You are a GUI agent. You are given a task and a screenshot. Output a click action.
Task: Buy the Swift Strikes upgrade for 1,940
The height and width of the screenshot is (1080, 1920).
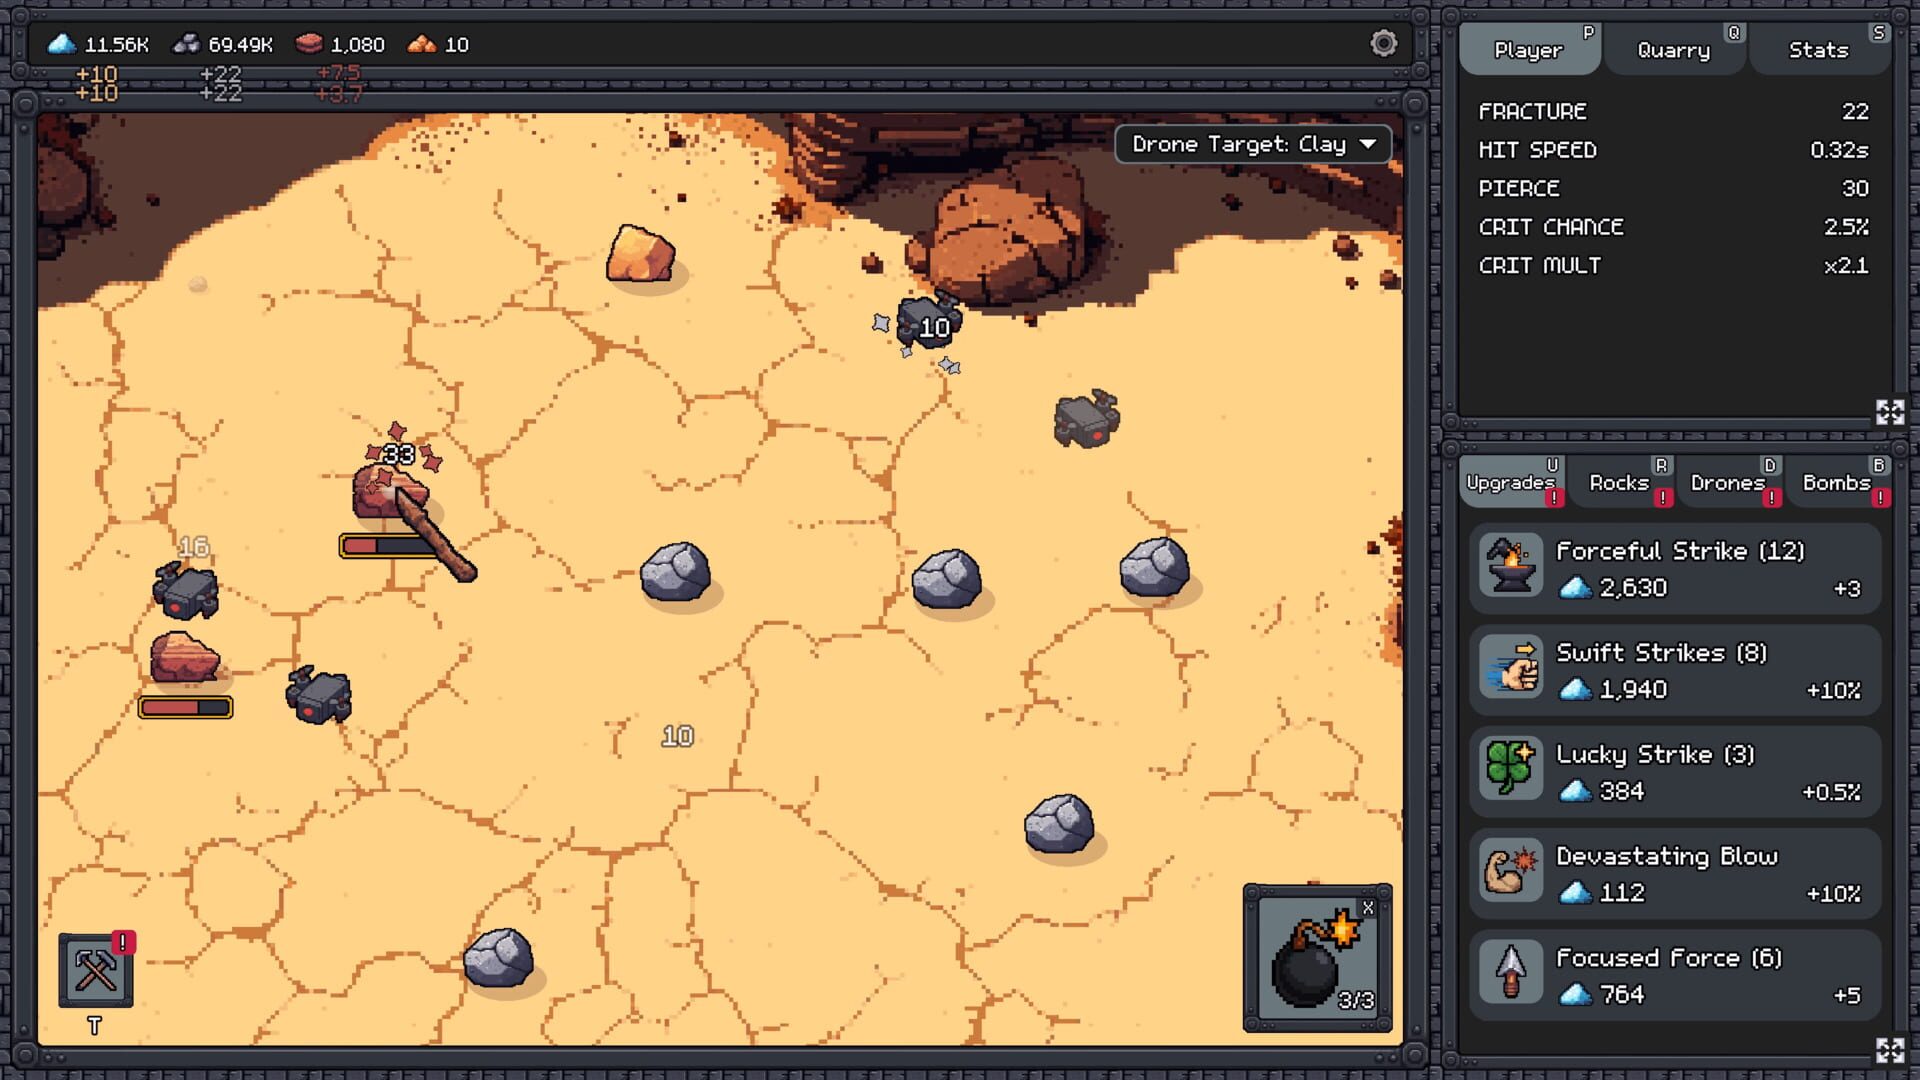pos(1675,669)
